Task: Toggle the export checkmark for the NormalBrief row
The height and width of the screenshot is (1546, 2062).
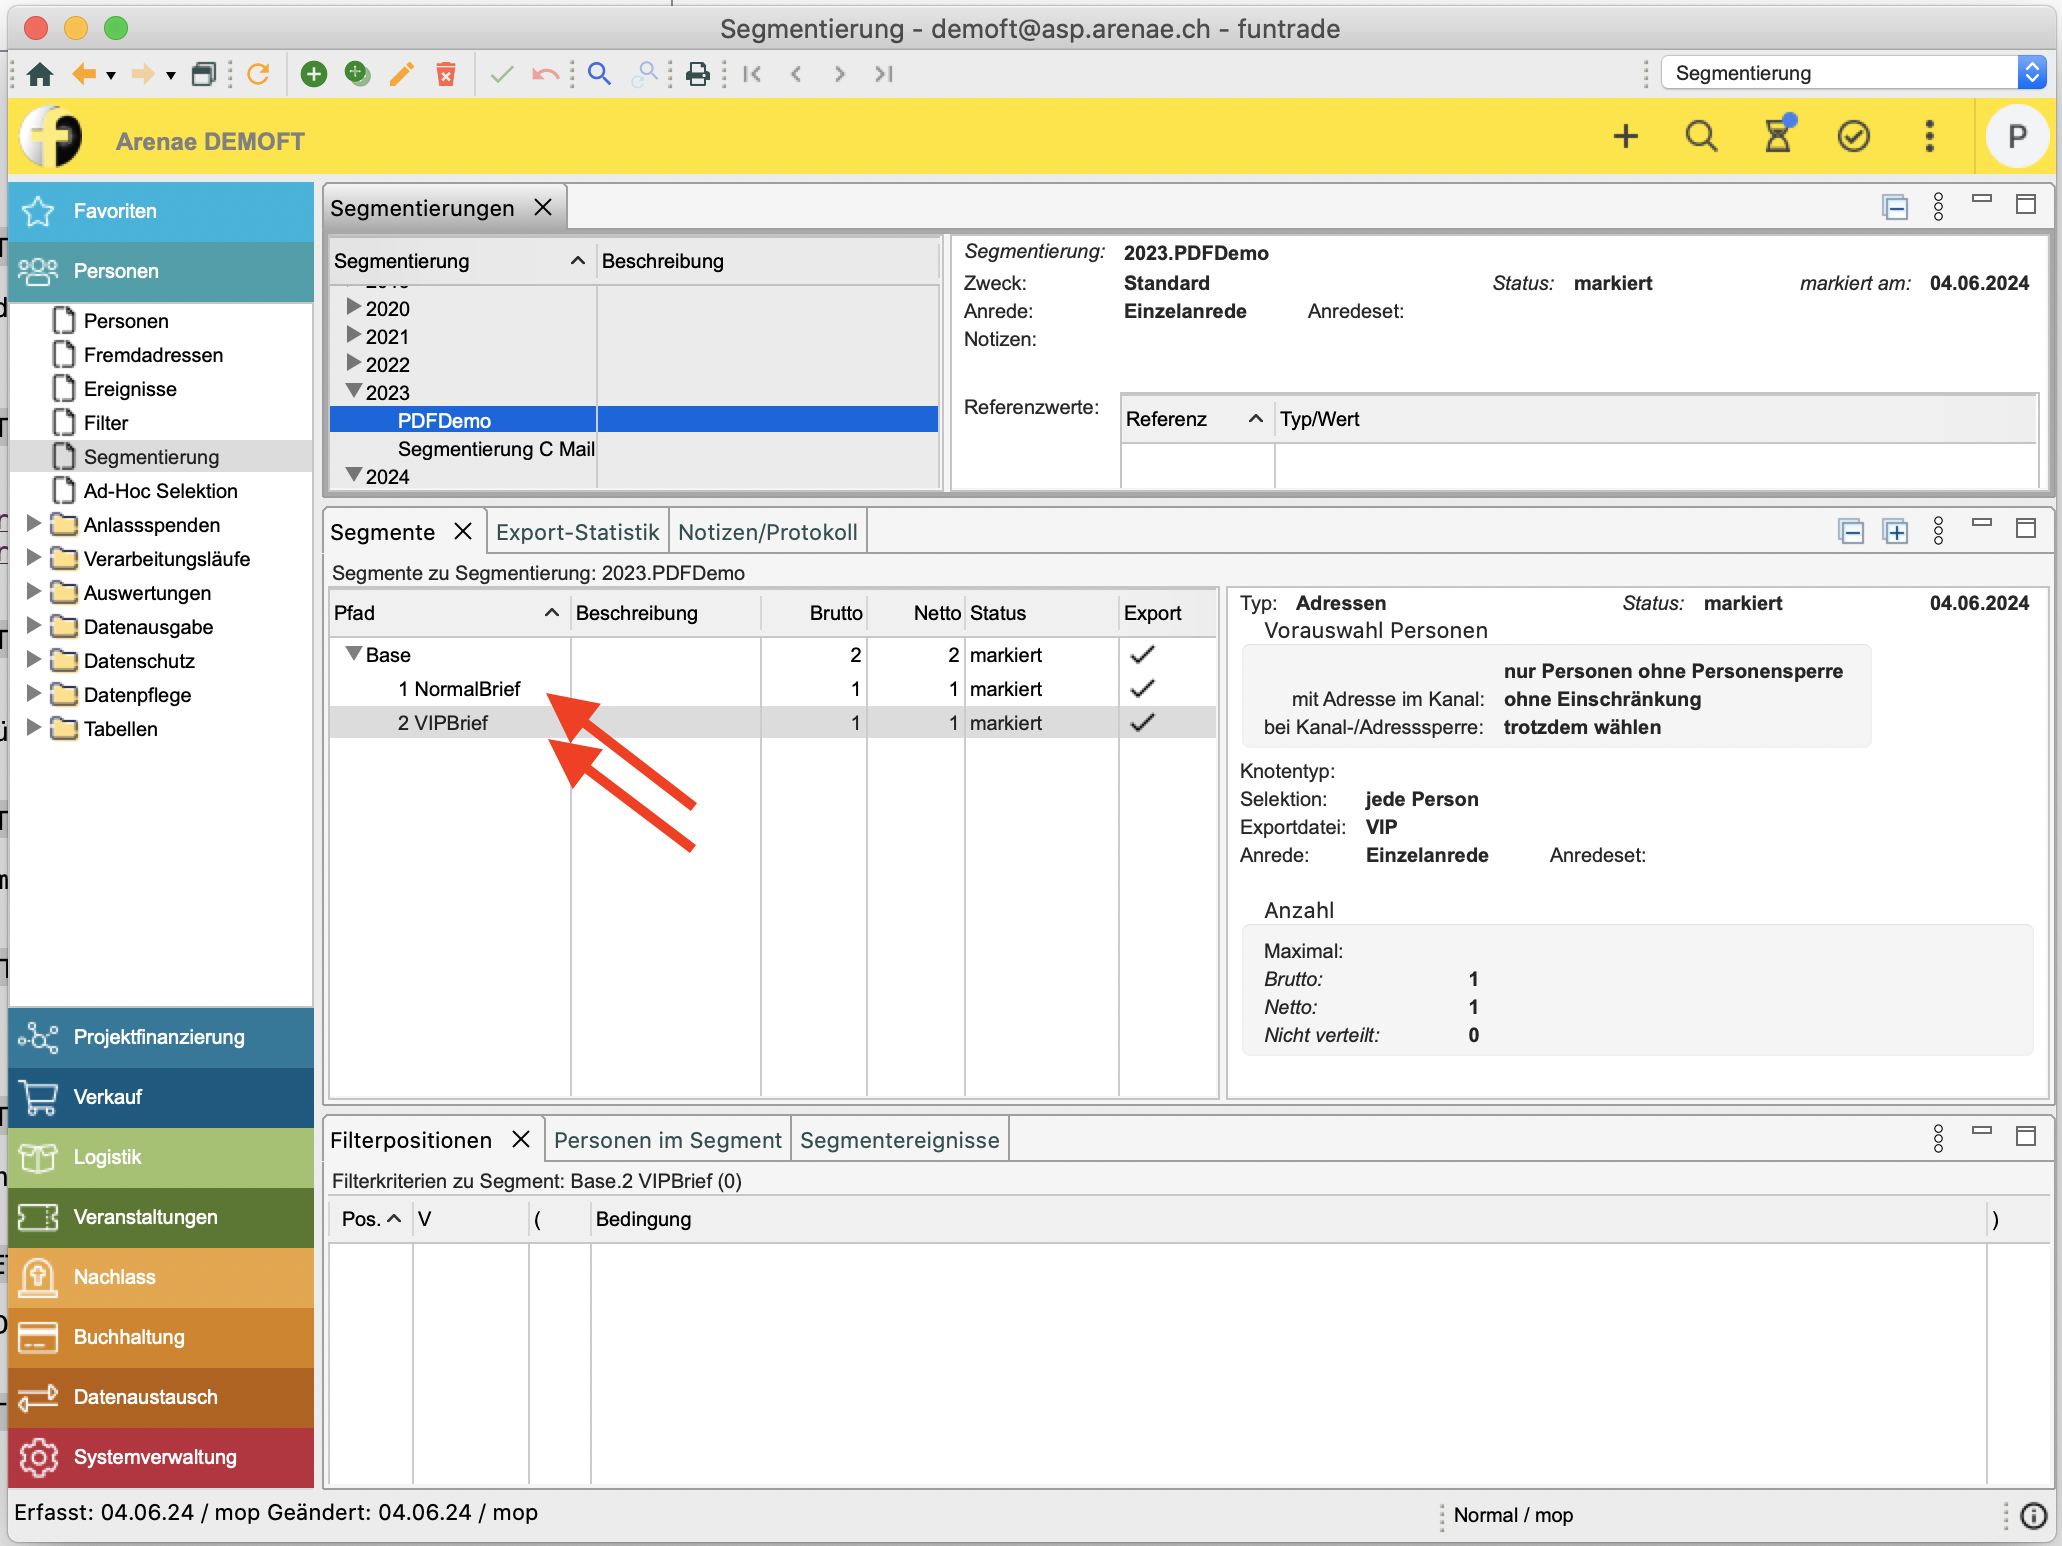Action: click(1142, 689)
